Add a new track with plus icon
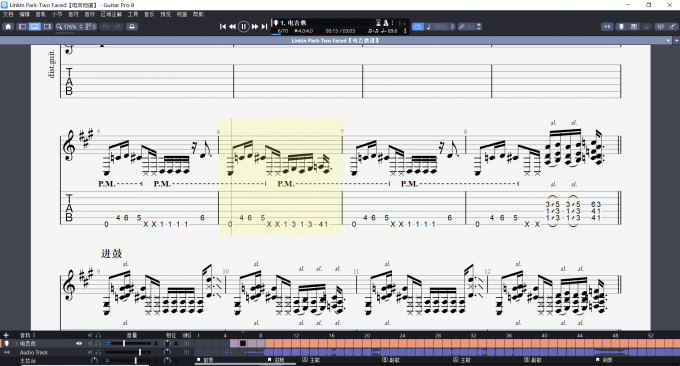680x366 pixels. point(6,335)
